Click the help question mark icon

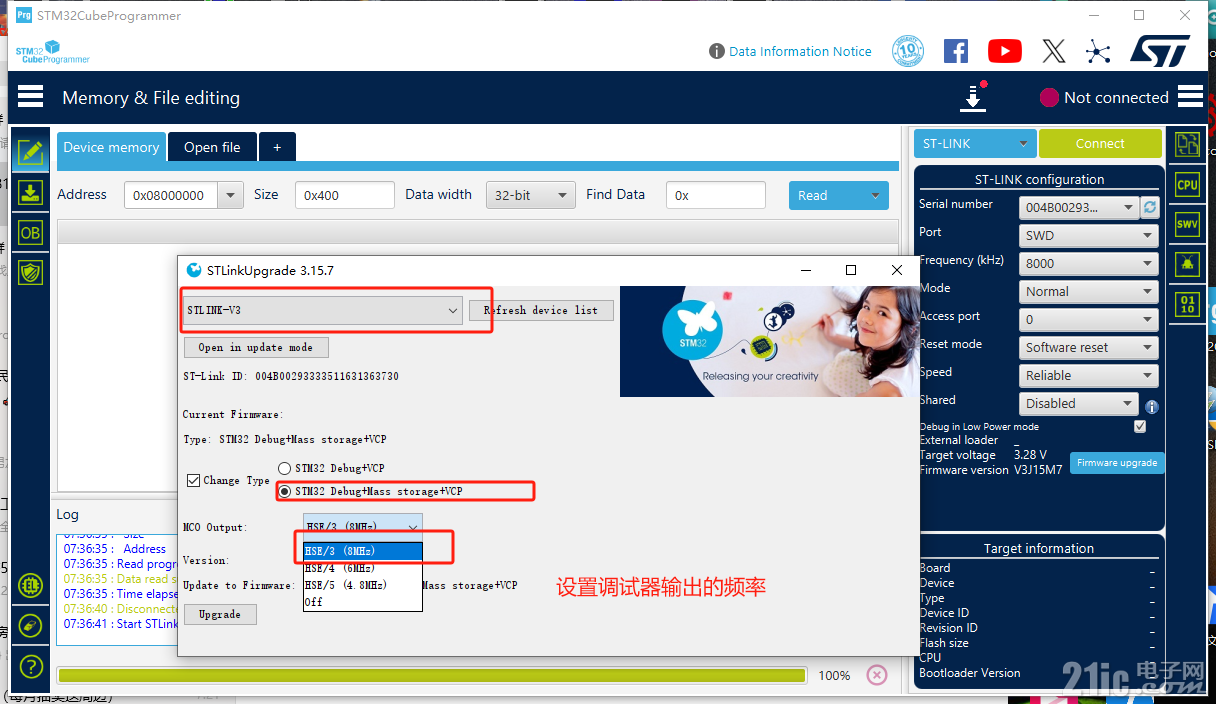pyautogui.click(x=31, y=665)
